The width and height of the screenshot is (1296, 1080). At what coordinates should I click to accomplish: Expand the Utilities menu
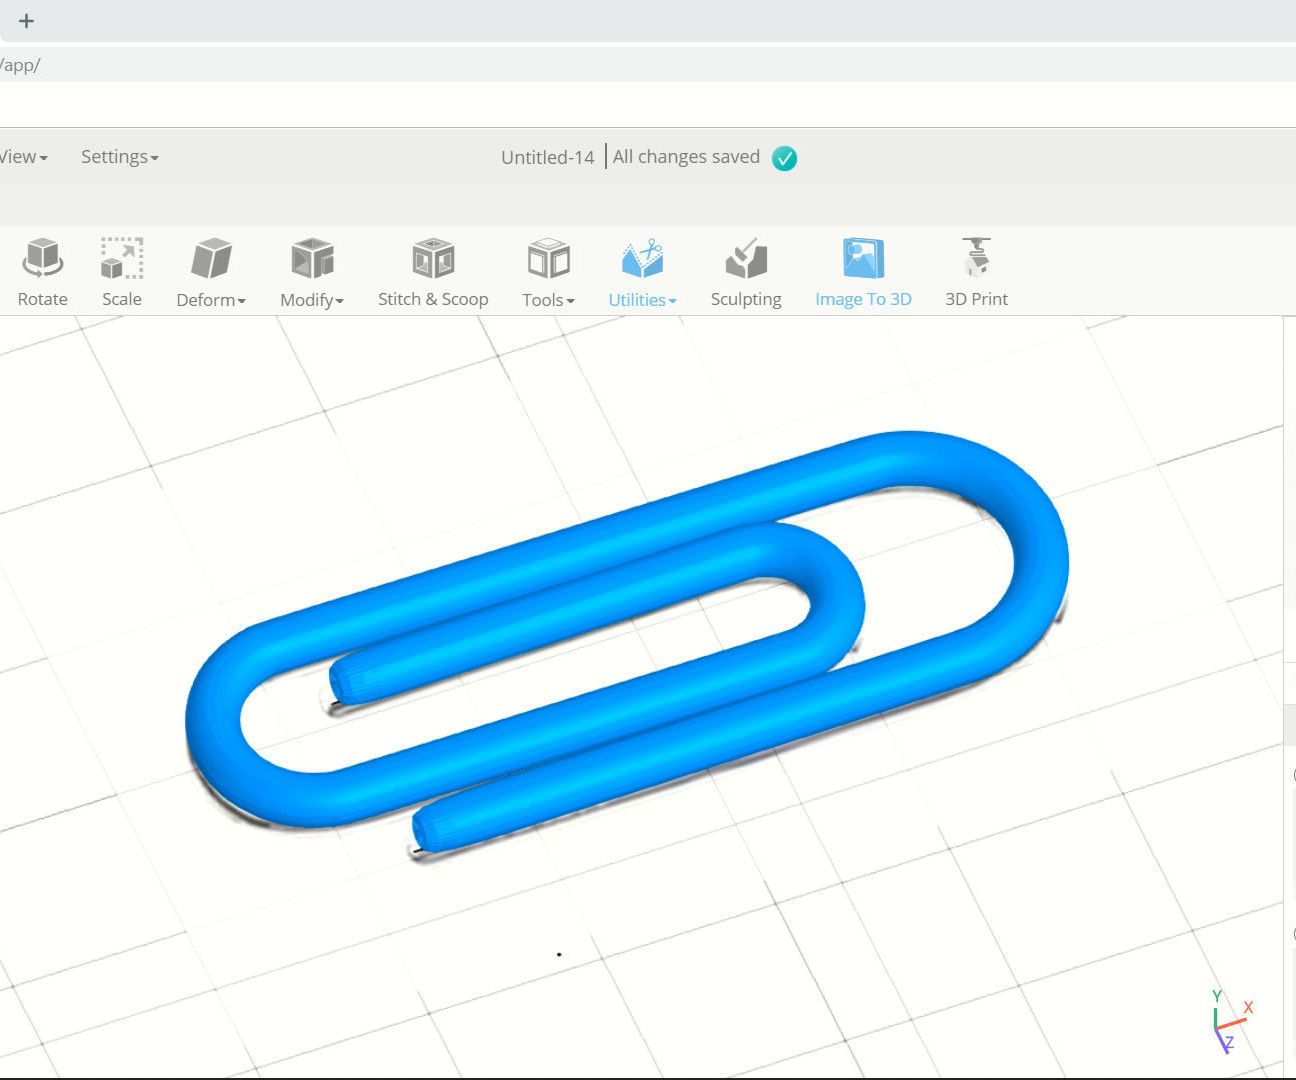tap(641, 270)
